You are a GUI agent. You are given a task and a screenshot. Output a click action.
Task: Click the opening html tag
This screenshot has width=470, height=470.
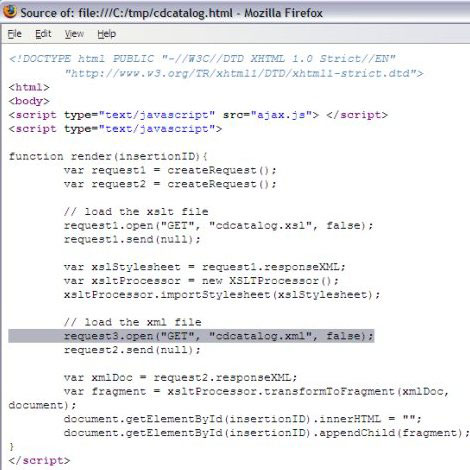point(29,87)
